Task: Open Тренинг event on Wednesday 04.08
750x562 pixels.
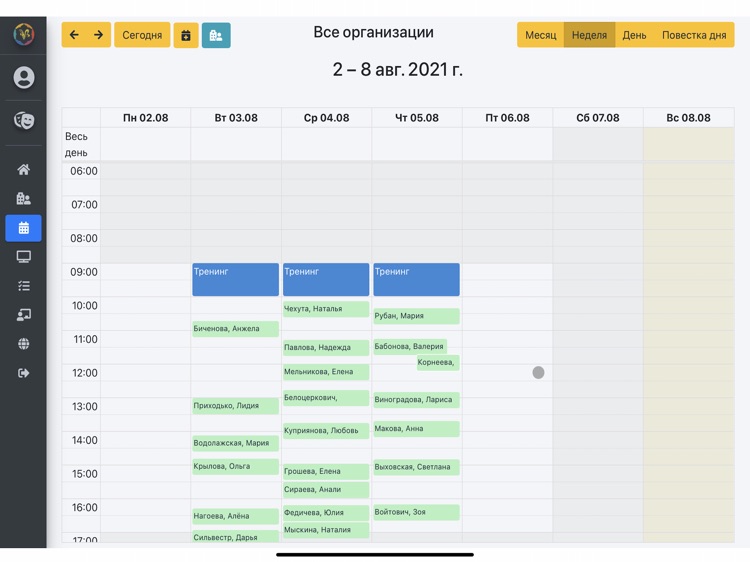Action: (x=326, y=279)
